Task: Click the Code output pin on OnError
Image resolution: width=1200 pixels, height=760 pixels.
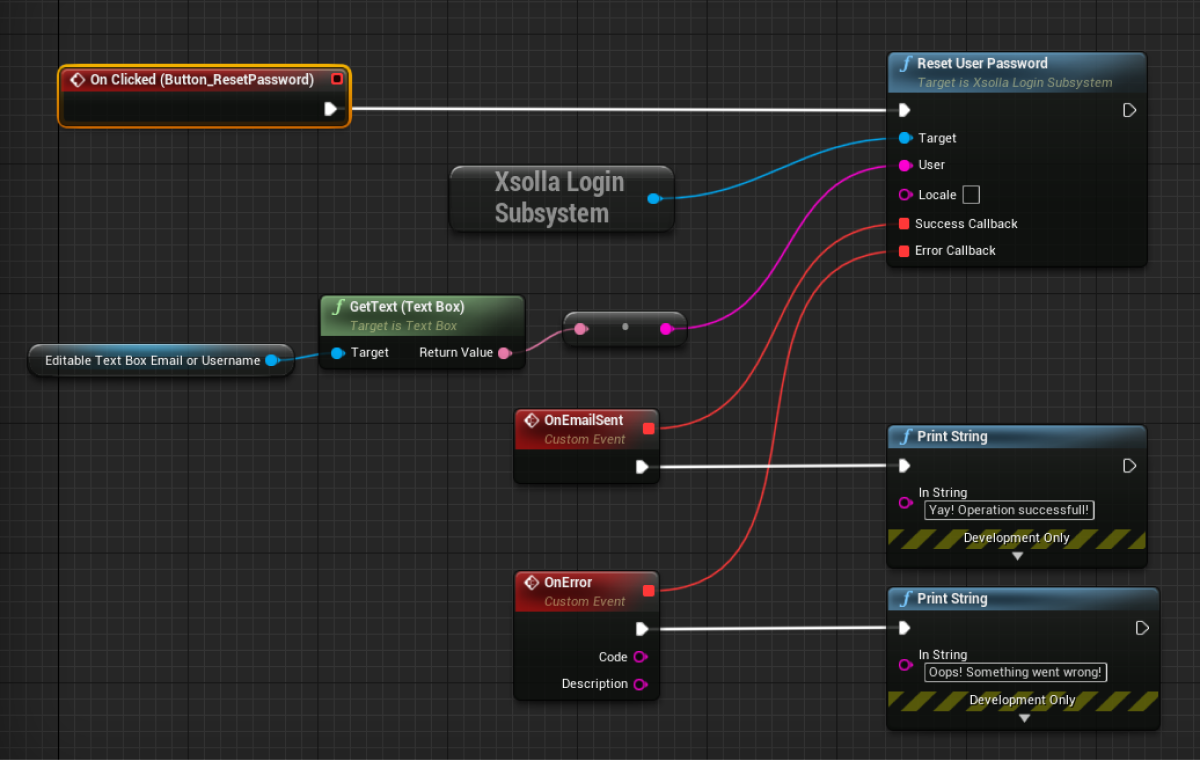Action: [640, 657]
